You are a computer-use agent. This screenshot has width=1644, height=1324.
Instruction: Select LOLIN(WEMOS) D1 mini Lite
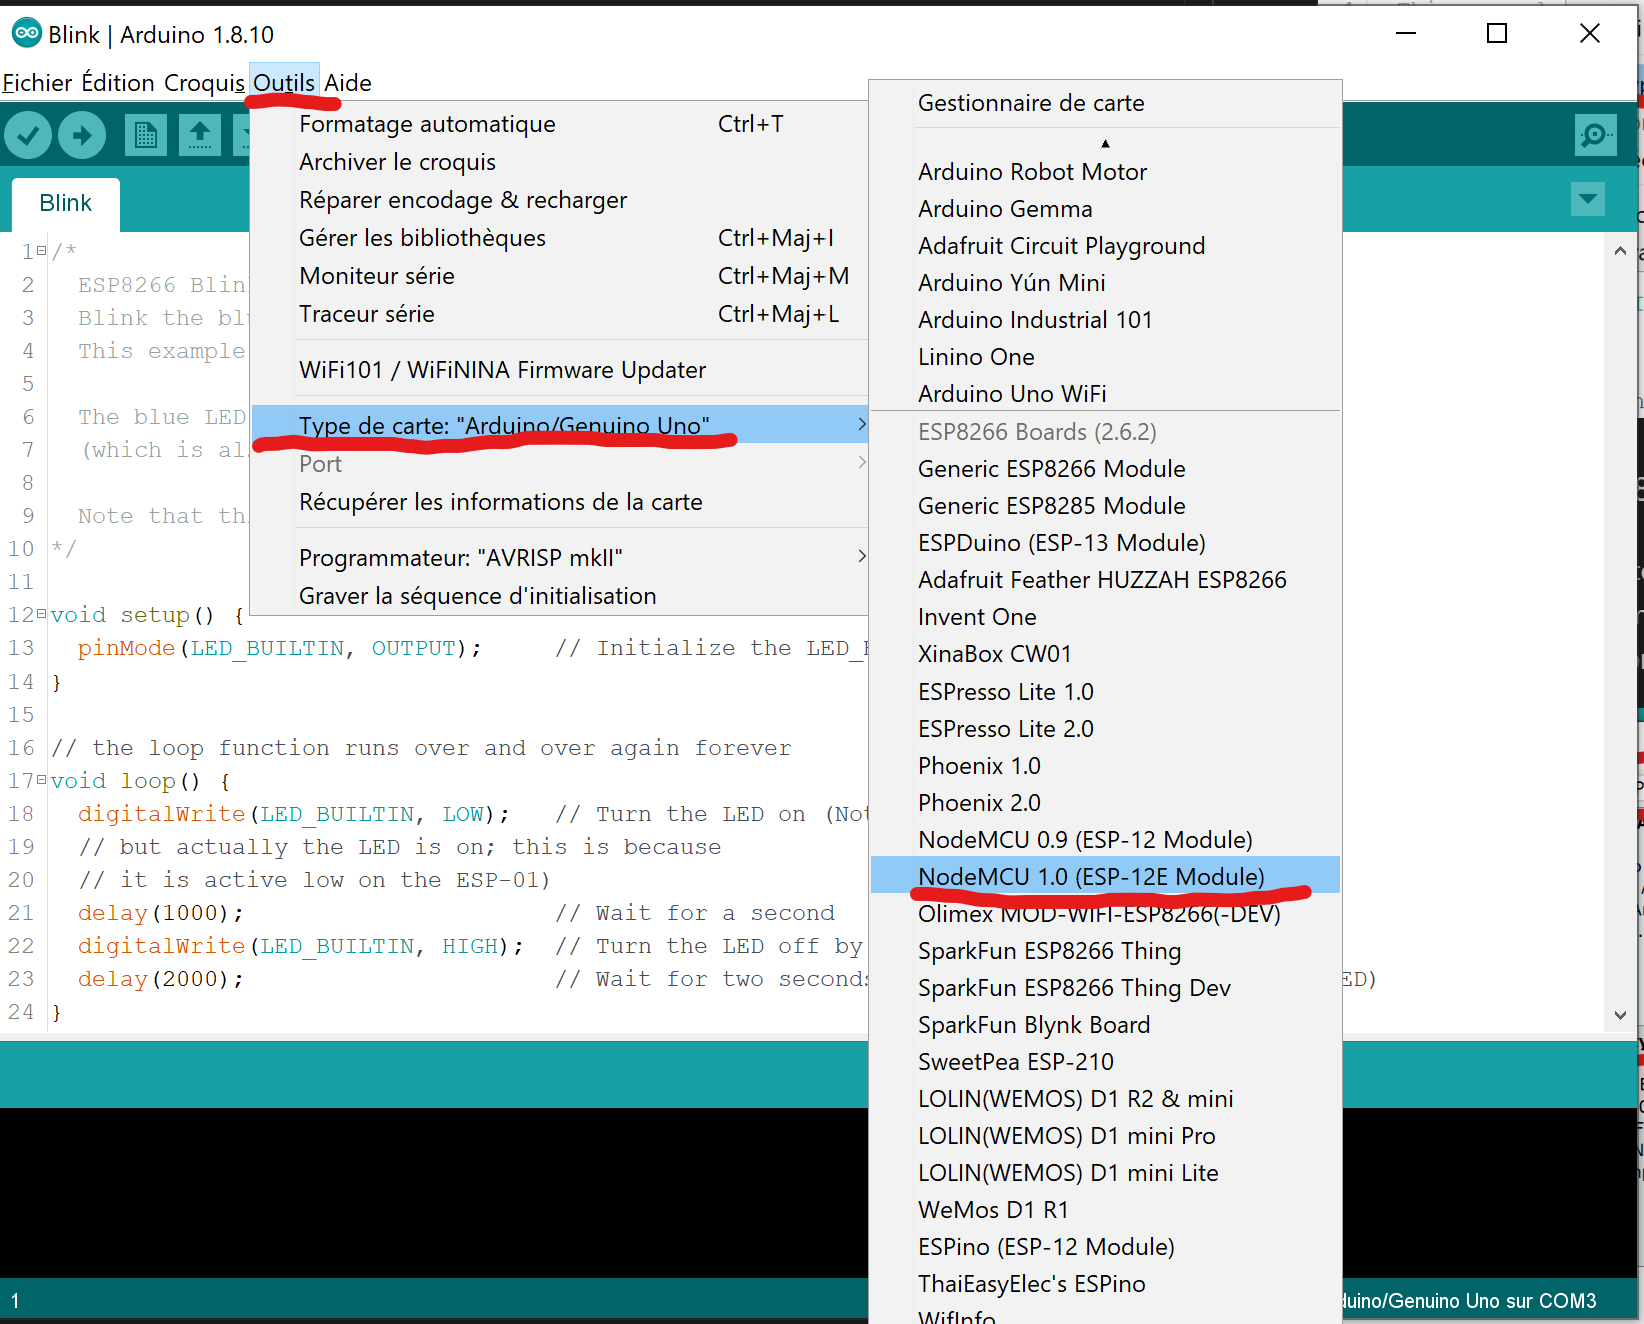(x=1105, y=1173)
